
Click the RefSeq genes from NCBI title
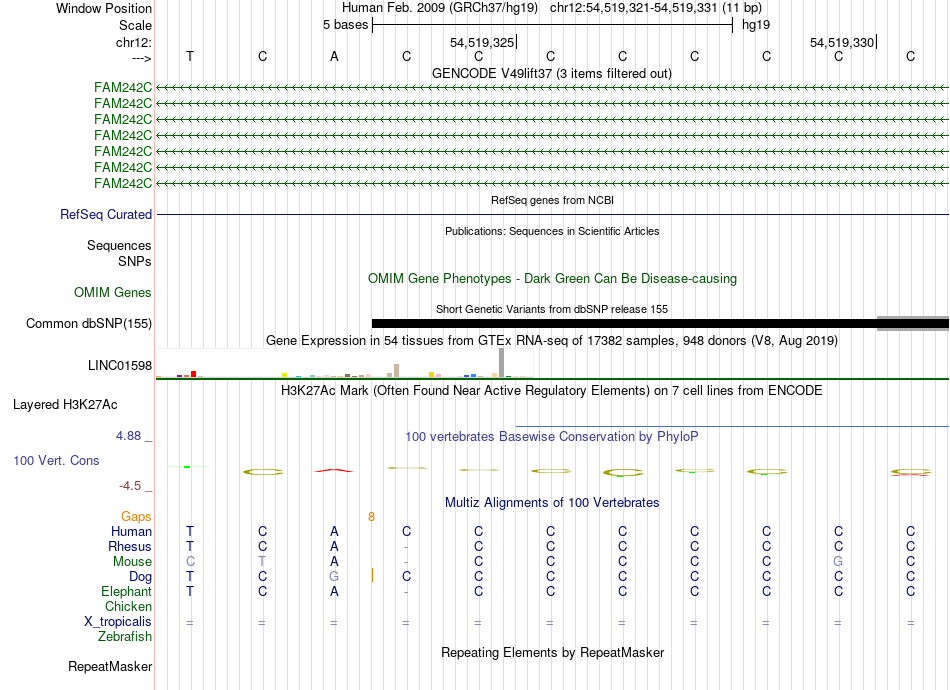552,200
